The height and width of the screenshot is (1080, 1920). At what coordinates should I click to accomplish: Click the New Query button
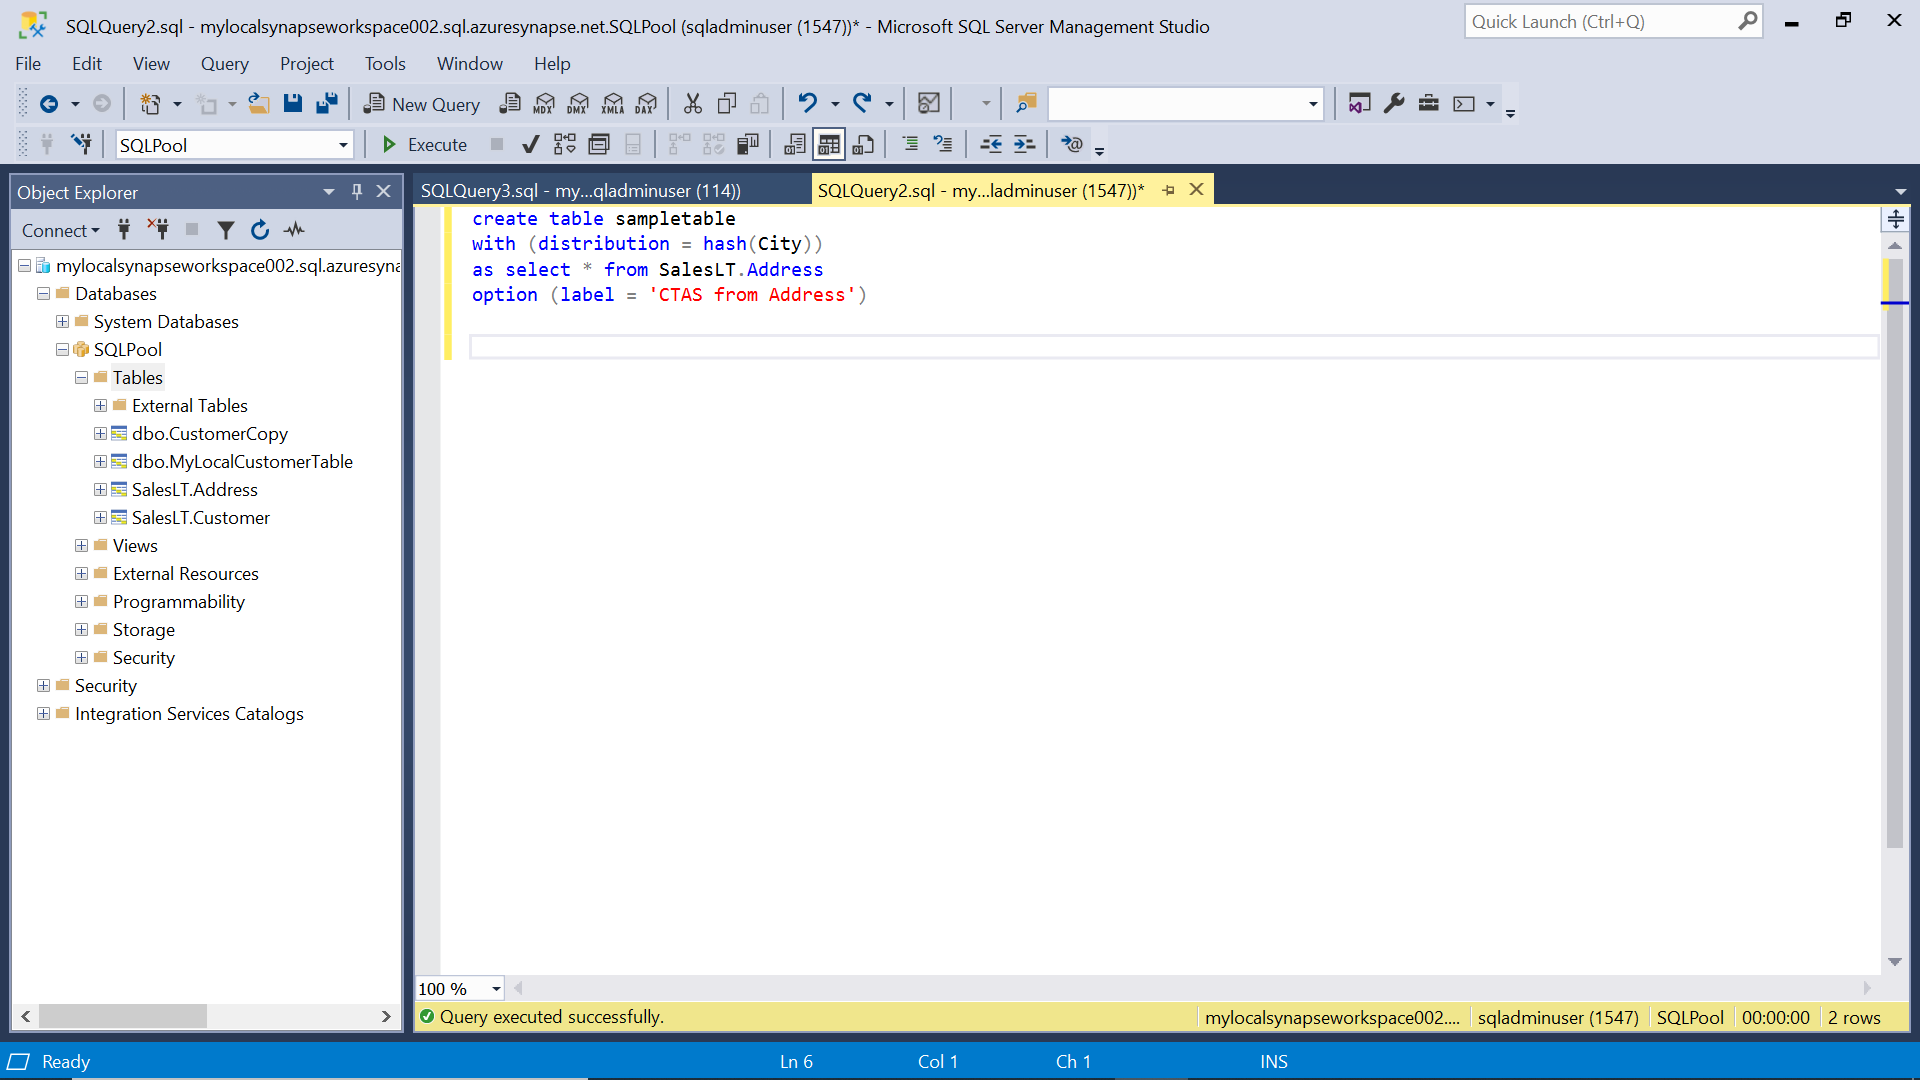(421, 104)
